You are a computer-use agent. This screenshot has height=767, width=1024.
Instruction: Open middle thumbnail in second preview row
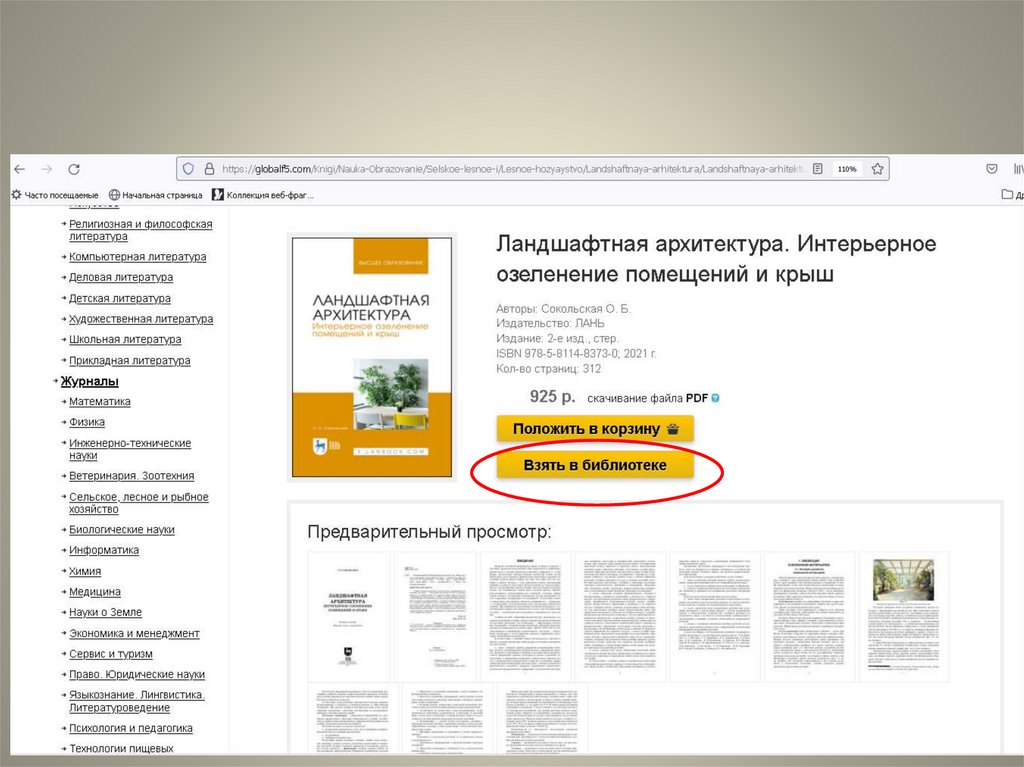click(x=447, y=719)
